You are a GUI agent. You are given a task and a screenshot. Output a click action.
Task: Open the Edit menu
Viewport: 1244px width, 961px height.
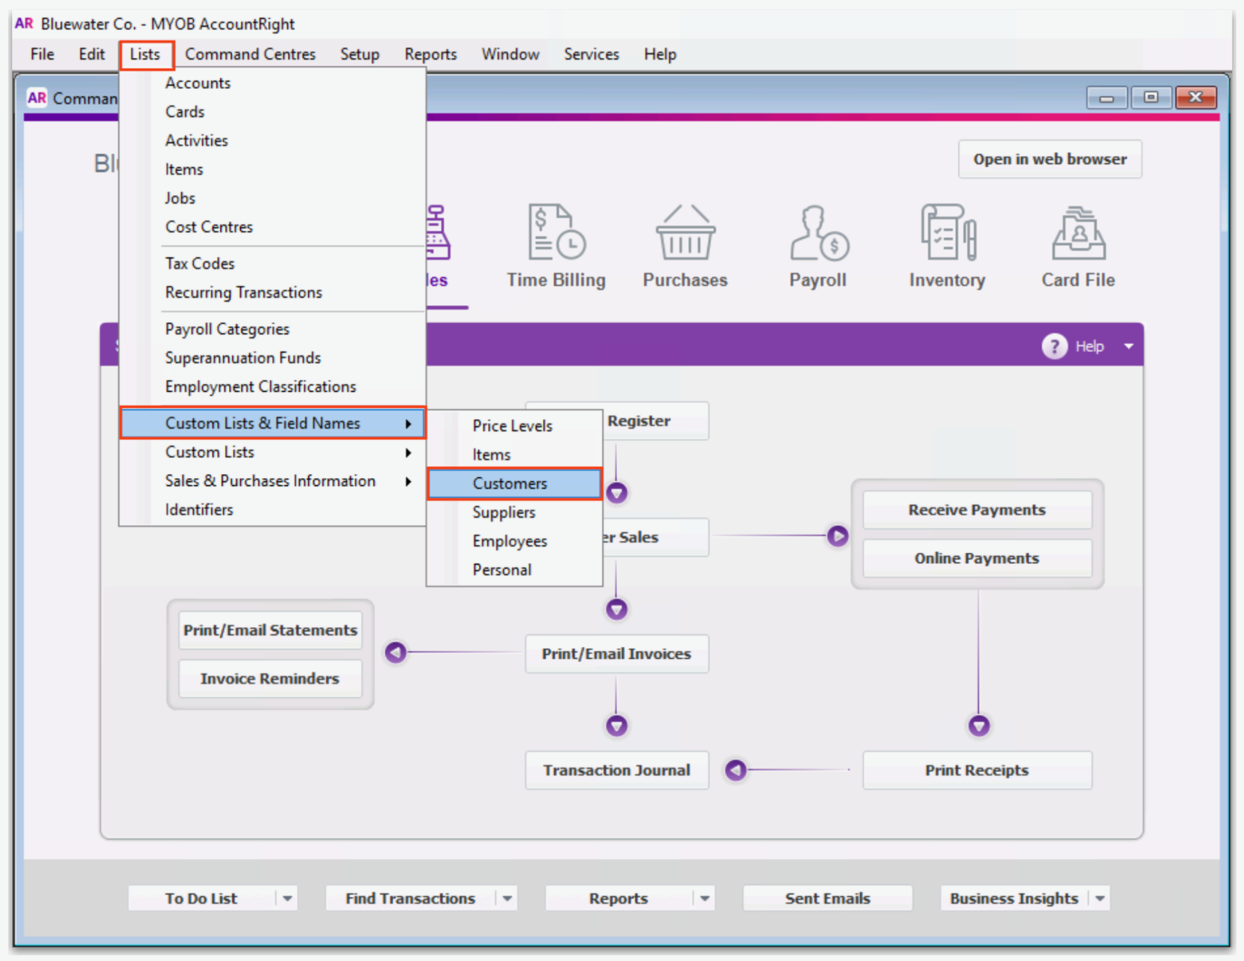coord(91,54)
